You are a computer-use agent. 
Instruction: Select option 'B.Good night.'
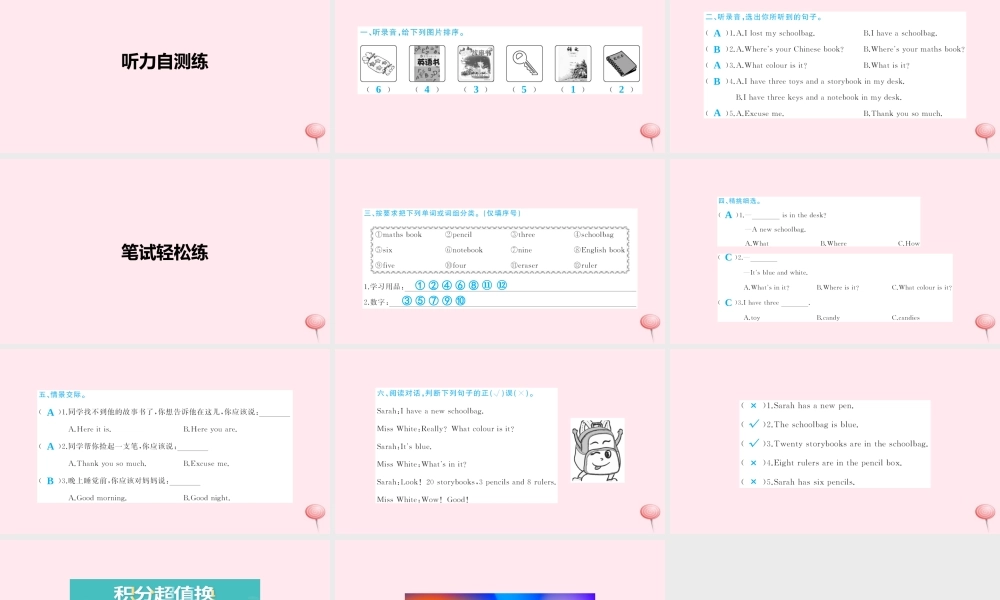click(207, 498)
